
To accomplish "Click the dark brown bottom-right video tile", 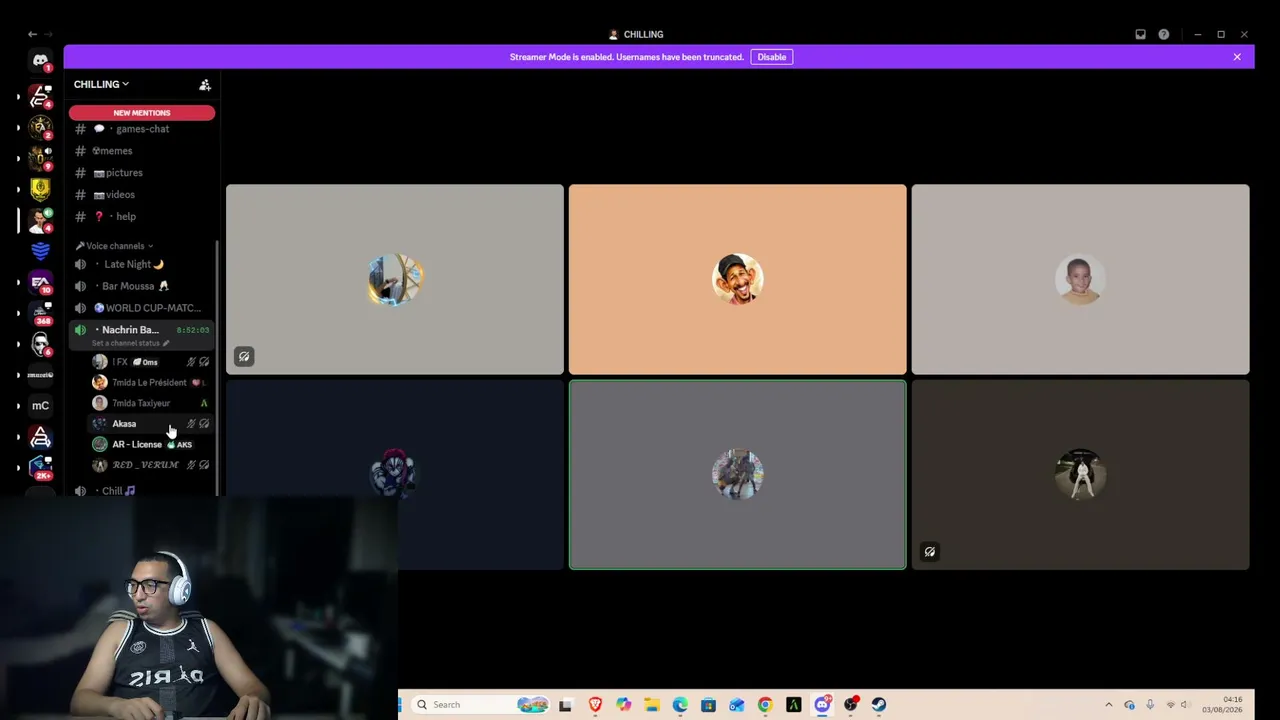I will (x=1080, y=475).
